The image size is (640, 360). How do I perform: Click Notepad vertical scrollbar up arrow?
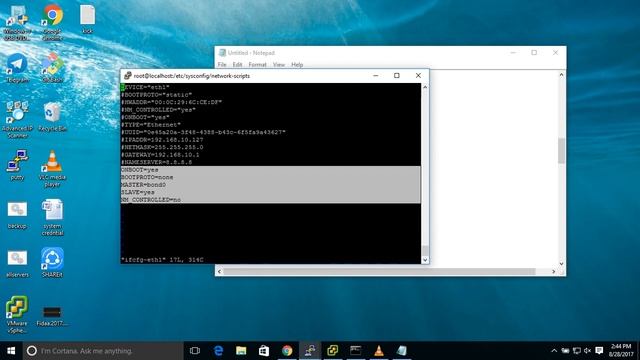tap(561, 75)
